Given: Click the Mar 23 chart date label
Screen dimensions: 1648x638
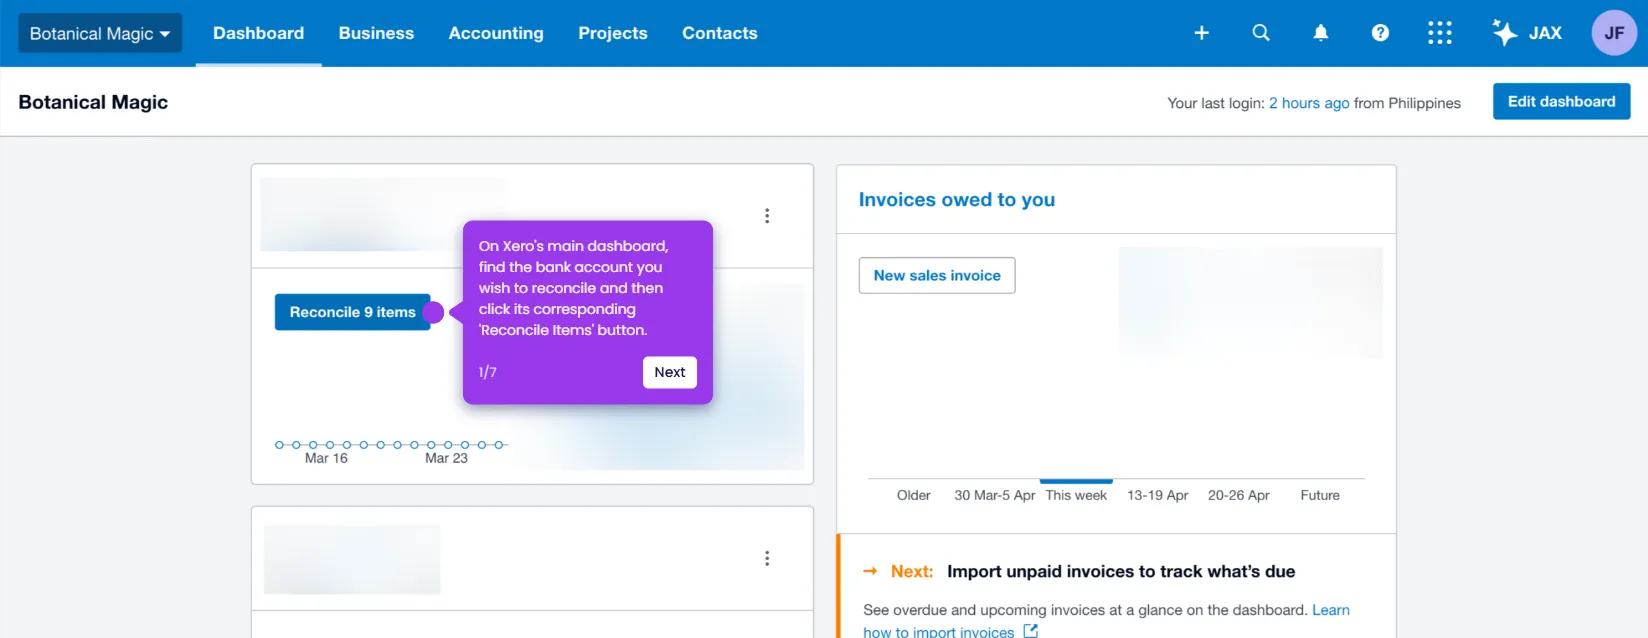Looking at the screenshot, I should pyautogui.click(x=446, y=458).
